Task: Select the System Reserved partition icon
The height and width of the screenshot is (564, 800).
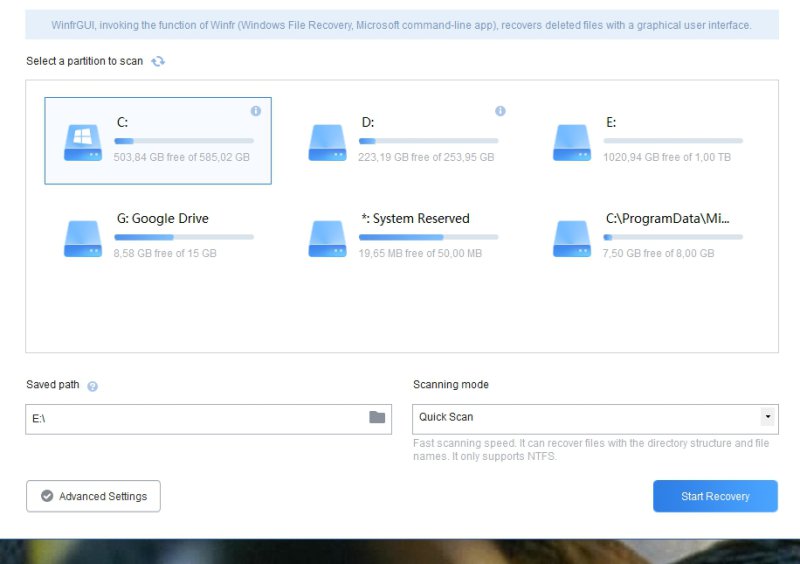Action: (x=327, y=239)
